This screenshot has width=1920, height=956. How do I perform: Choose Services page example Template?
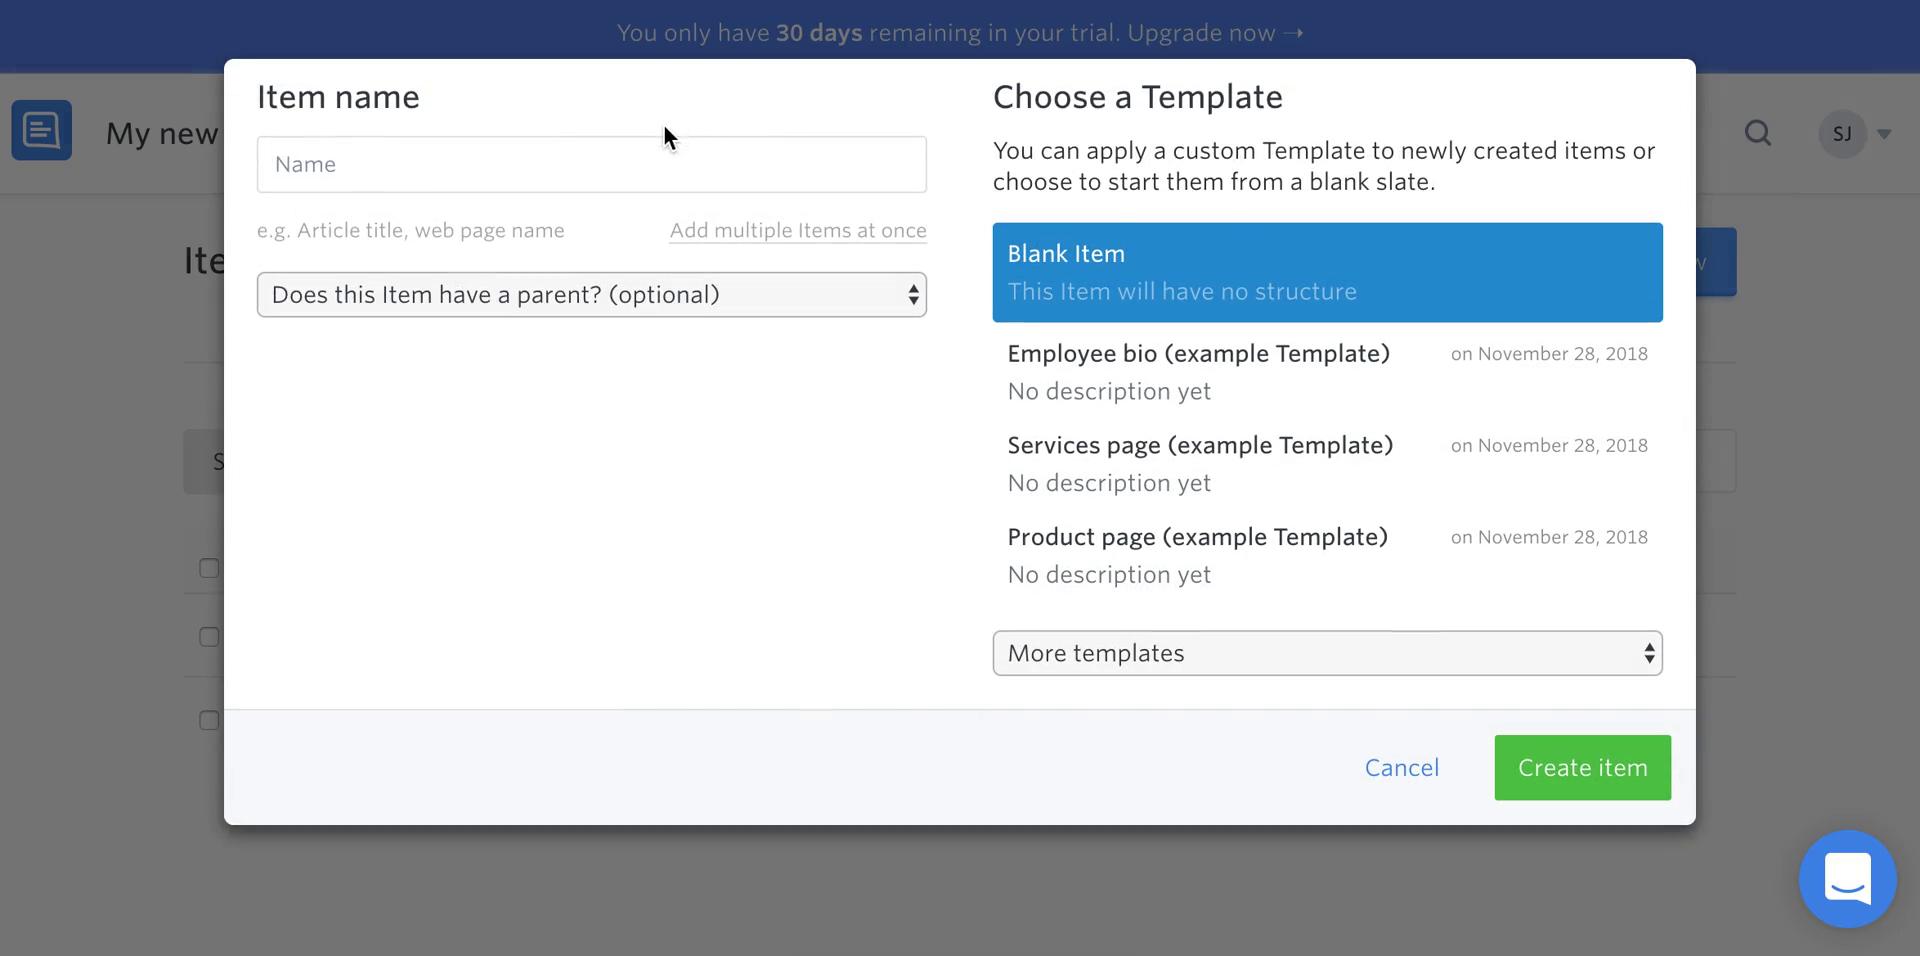[1327, 464]
